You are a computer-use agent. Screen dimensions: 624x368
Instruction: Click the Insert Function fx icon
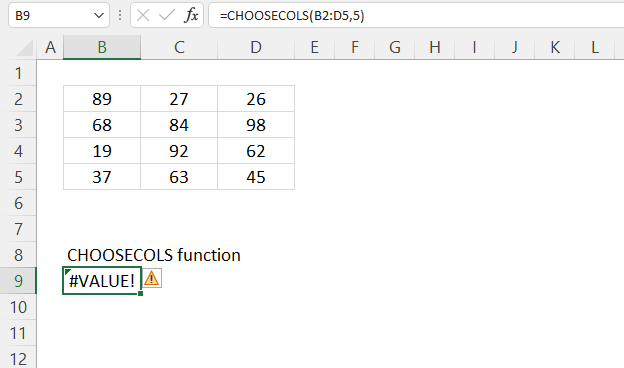coord(191,16)
